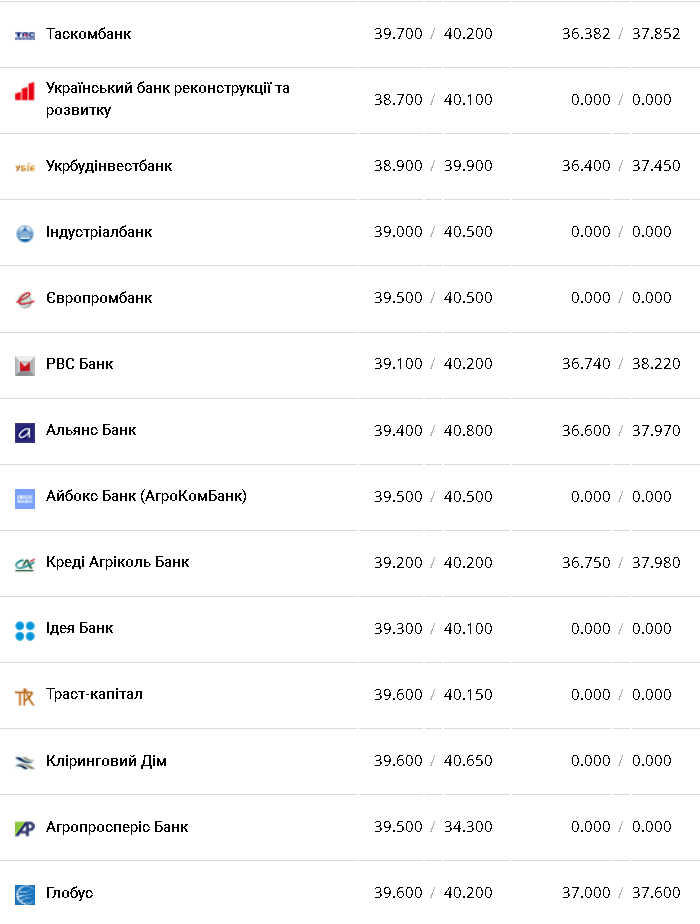Image resolution: width=700 pixels, height=924 pixels.
Task: Click the Європромбанк red logo icon
Action: pos(25,299)
